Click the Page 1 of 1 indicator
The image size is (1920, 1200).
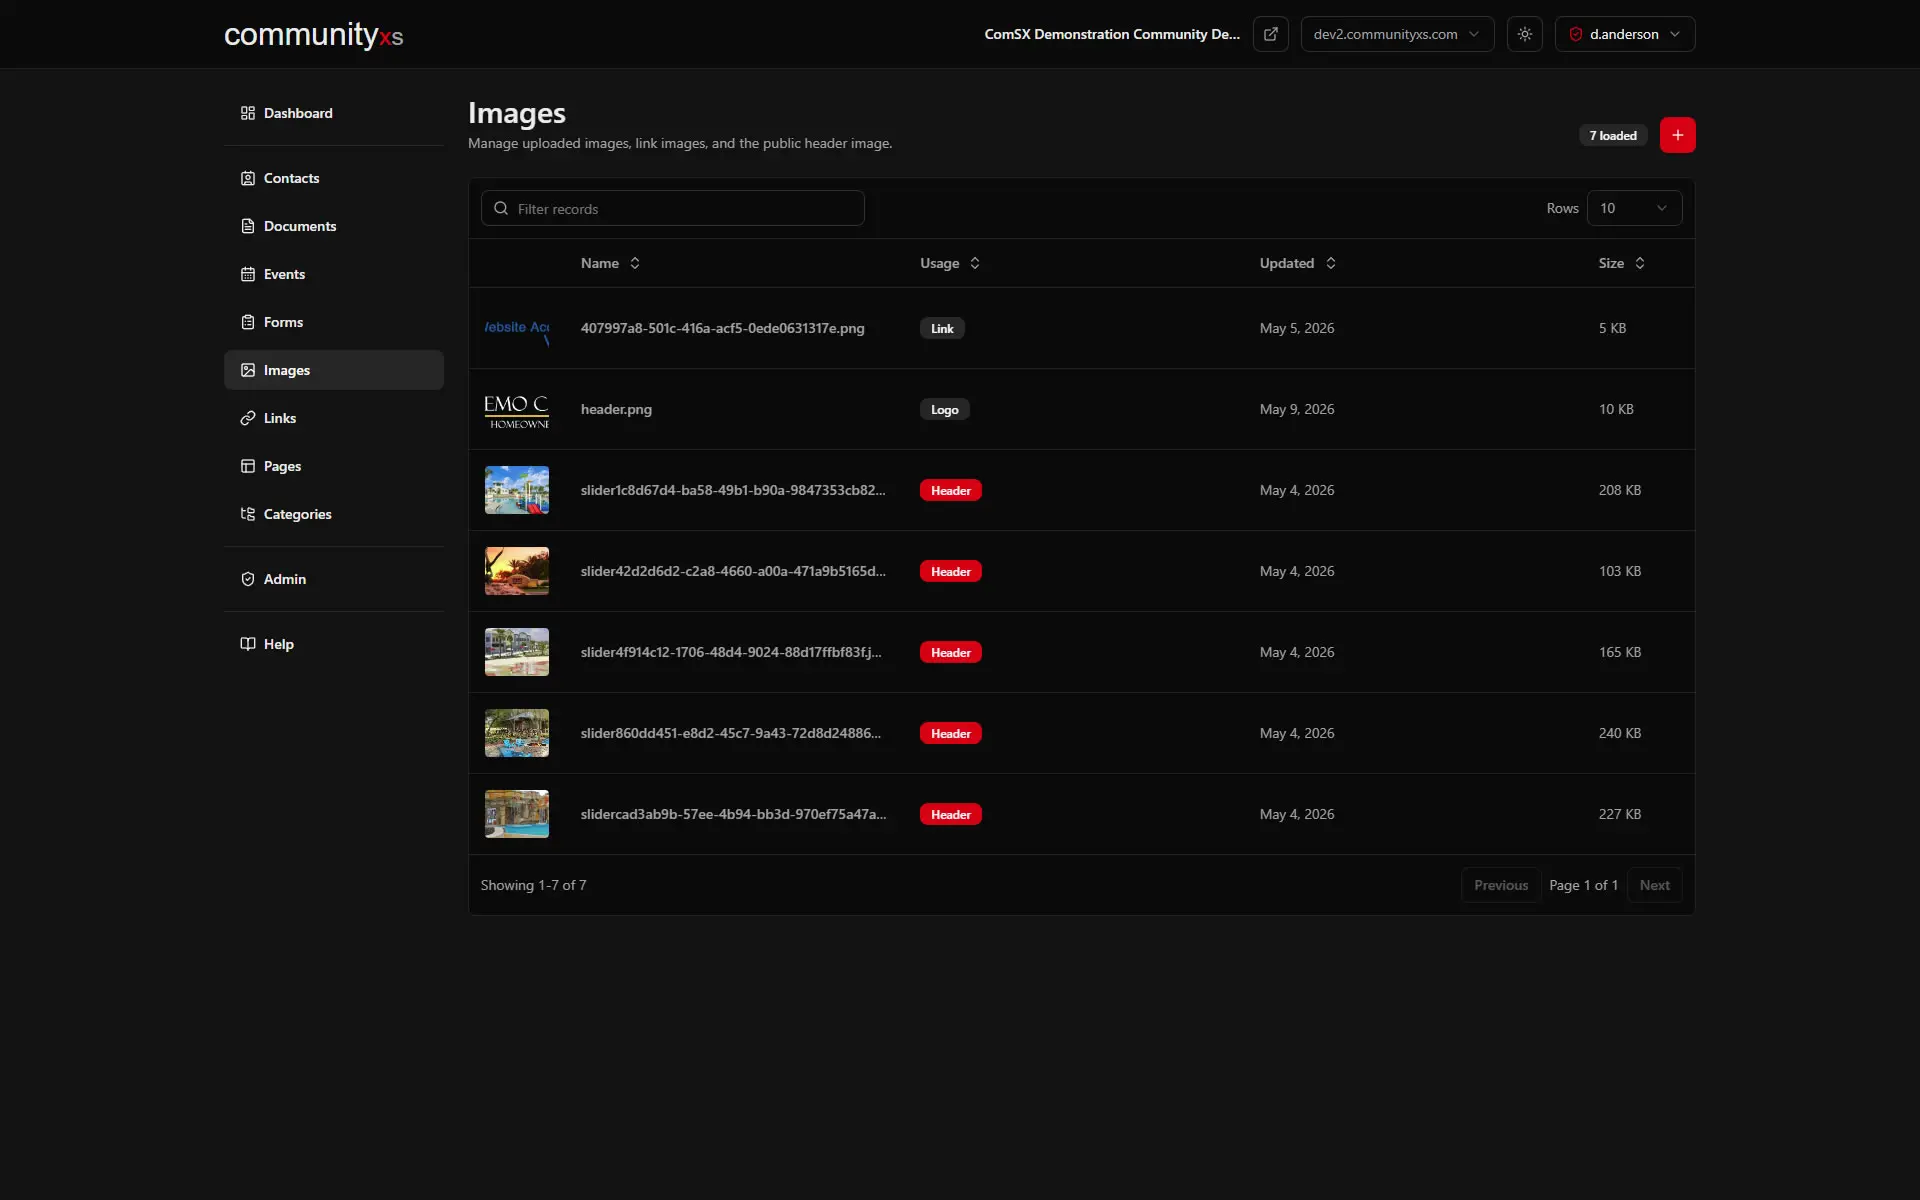click(1583, 885)
